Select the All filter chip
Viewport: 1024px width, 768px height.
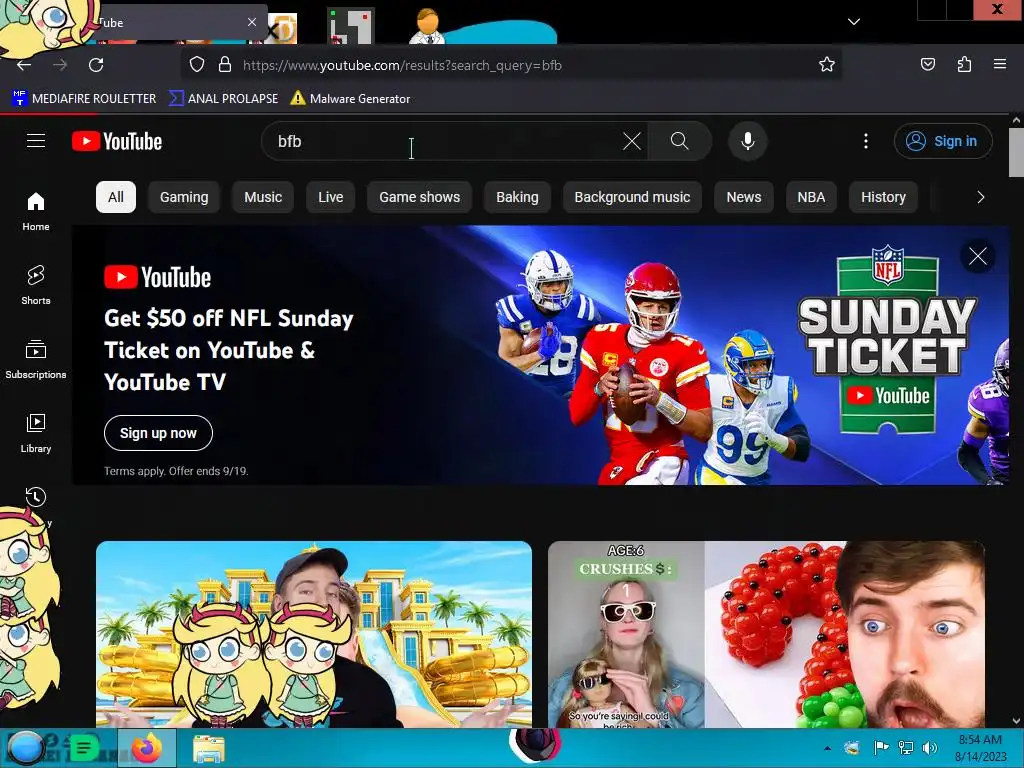[x=116, y=197]
